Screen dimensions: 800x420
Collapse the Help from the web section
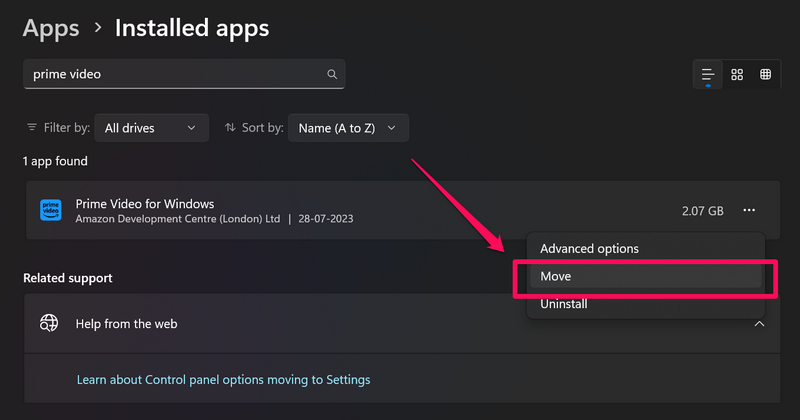[759, 324]
